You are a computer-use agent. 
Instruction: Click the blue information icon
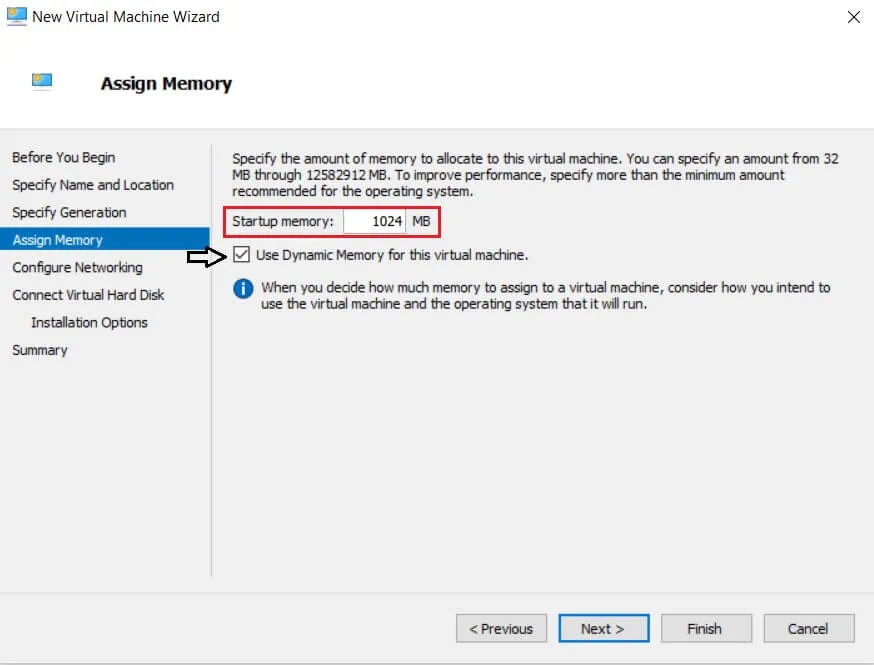point(243,289)
